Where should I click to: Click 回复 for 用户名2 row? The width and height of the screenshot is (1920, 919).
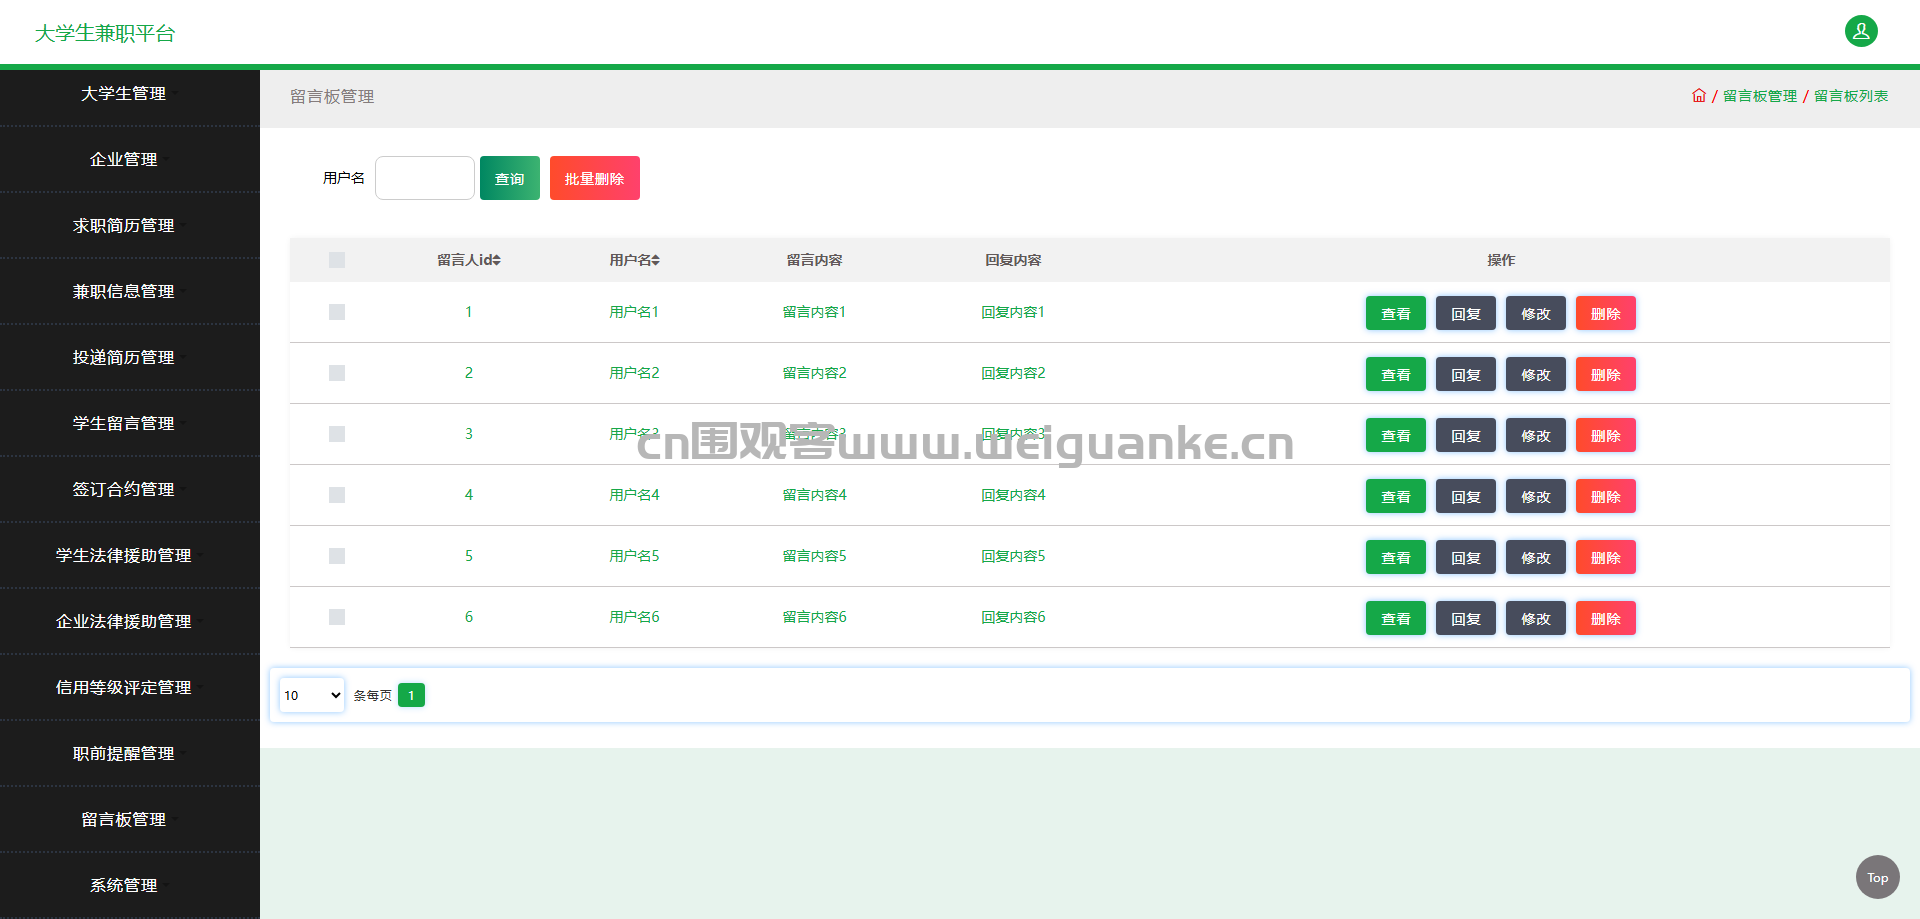click(x=1466, y=374)
